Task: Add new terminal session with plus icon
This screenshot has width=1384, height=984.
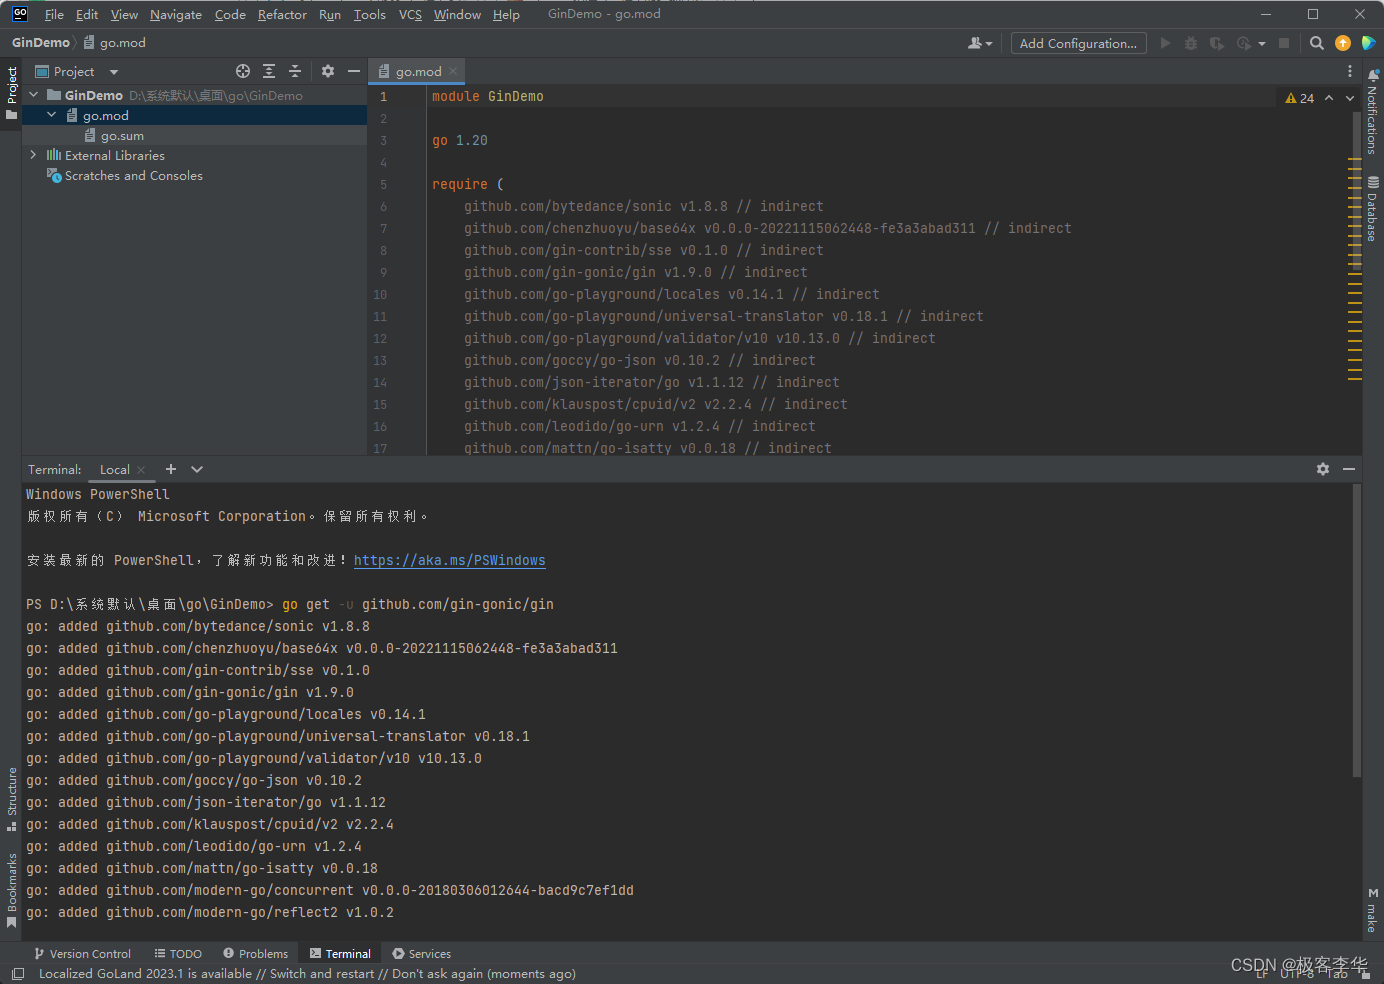Action: tap(171, 469)
